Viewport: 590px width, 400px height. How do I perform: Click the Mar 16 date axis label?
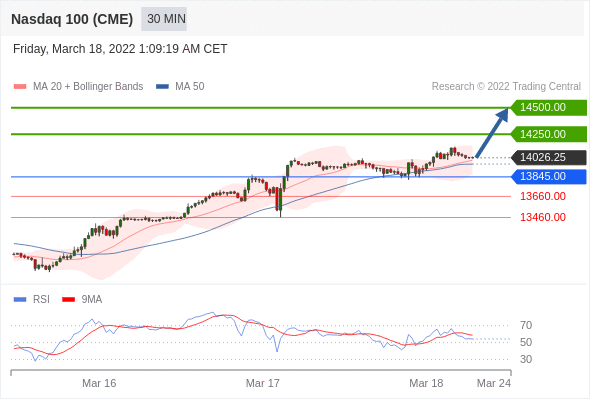pos(99,383)
